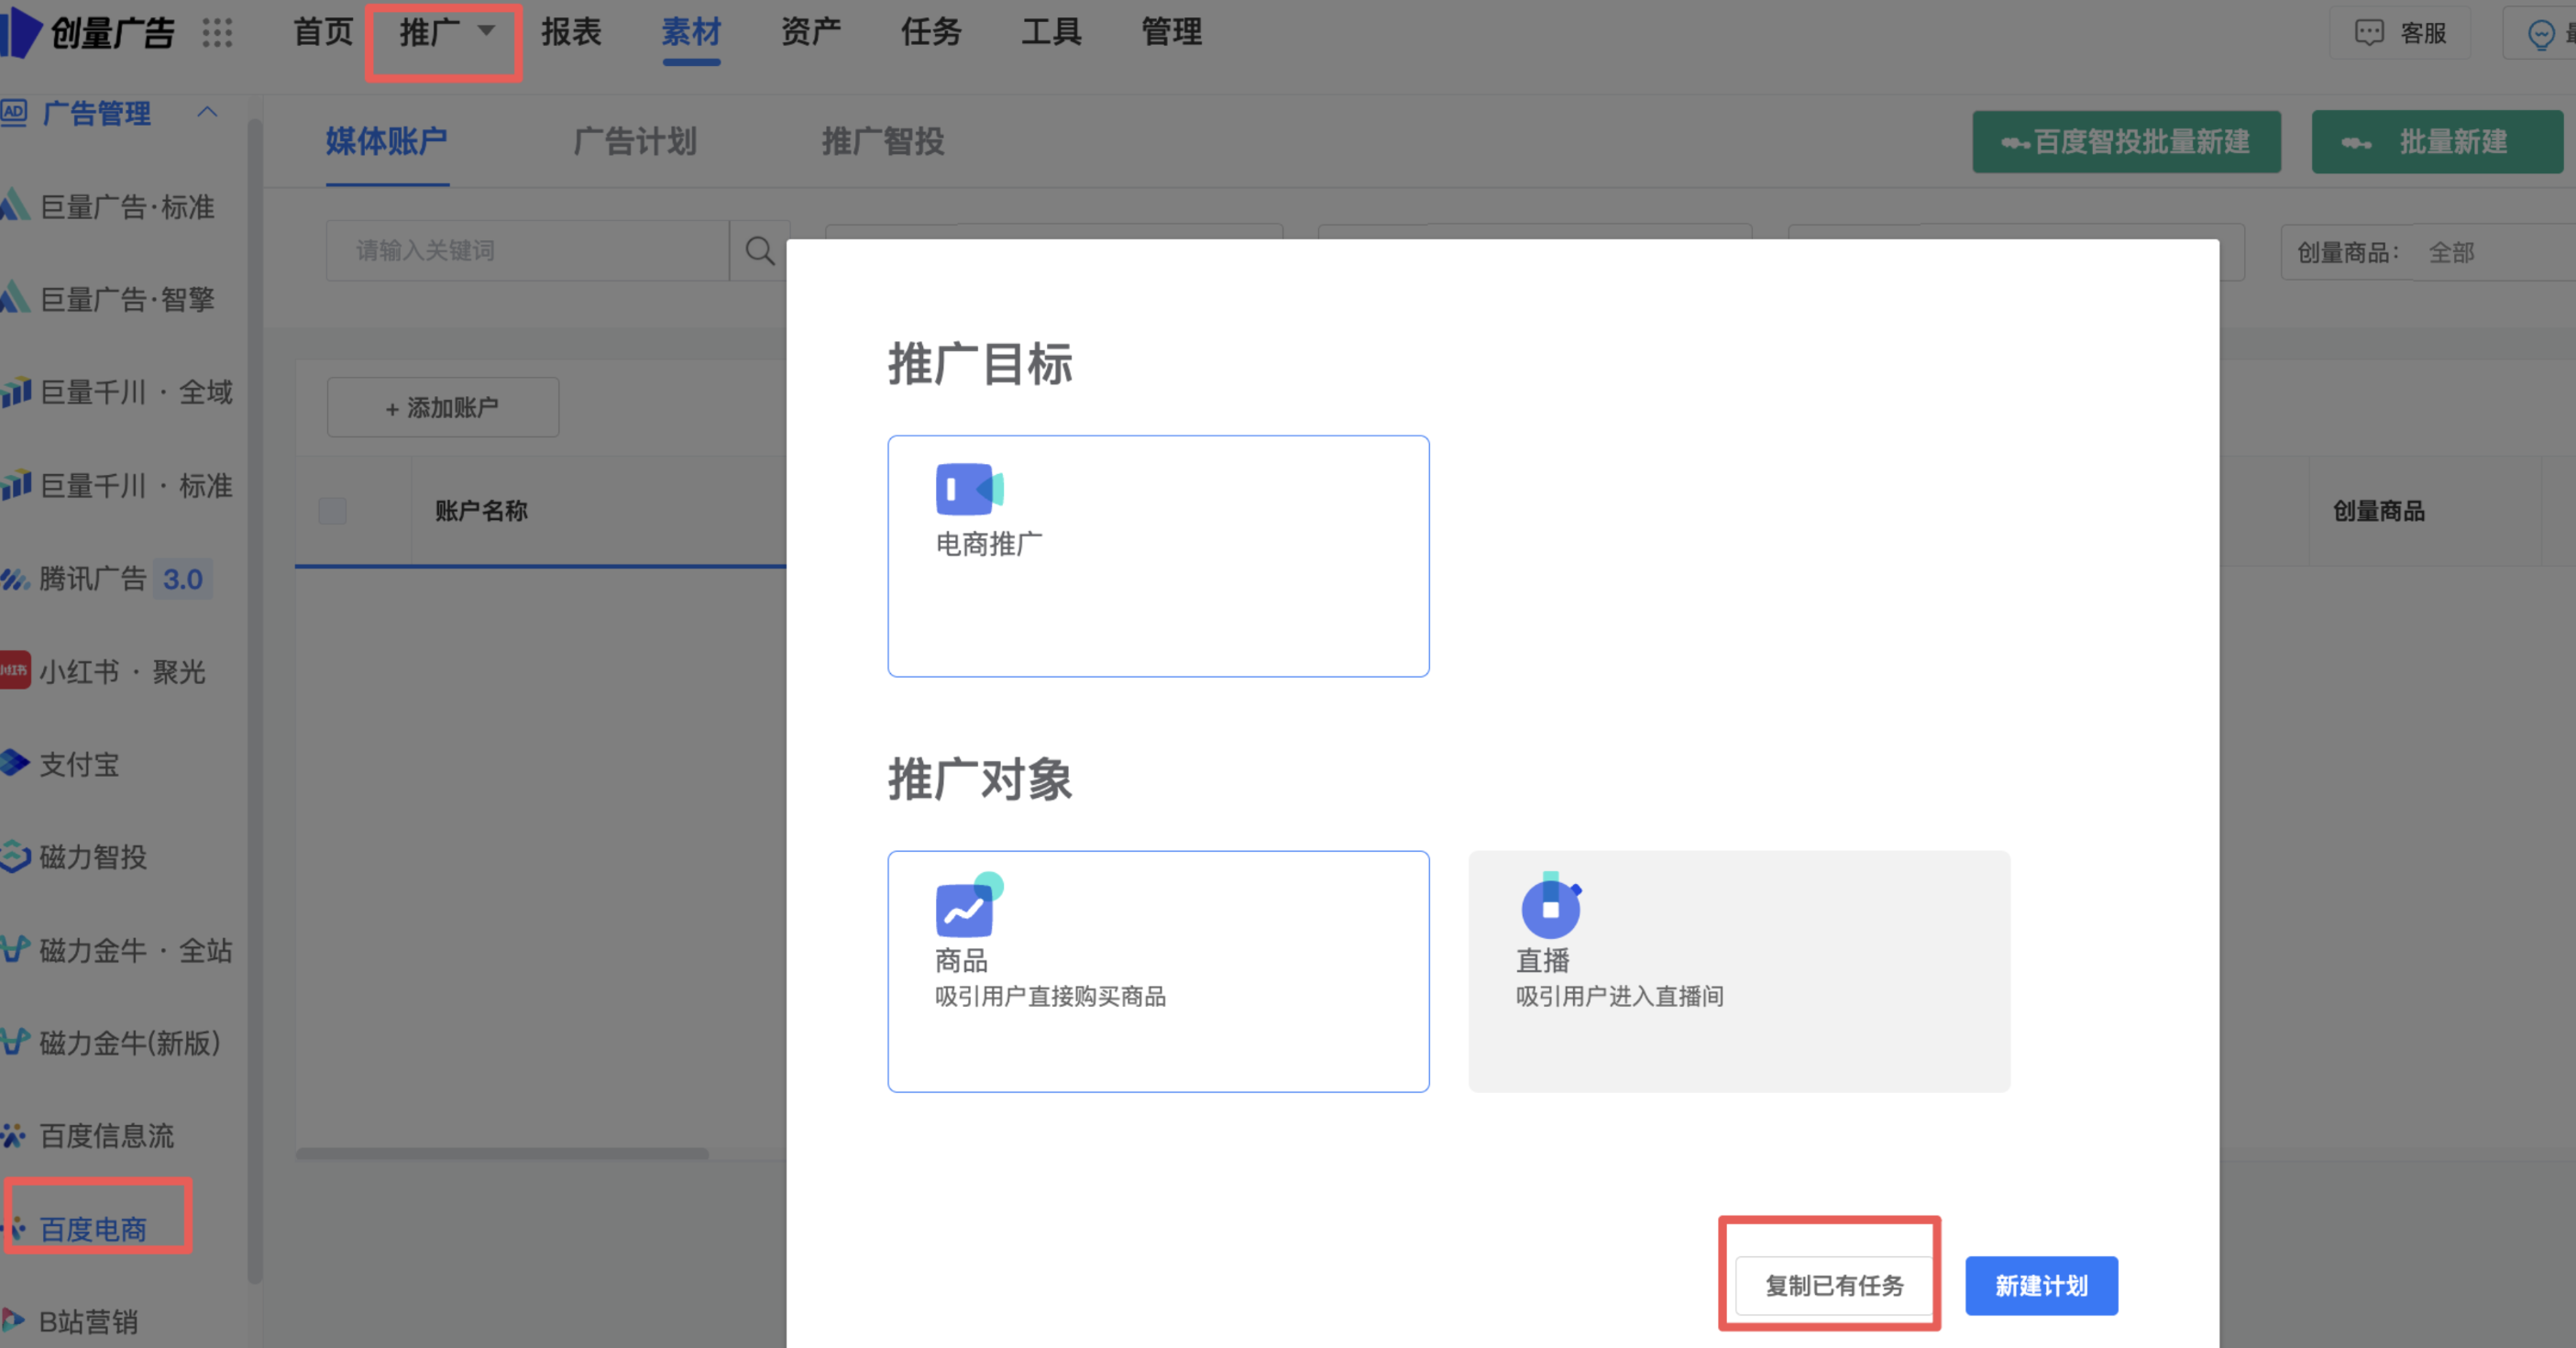The image size is (2576, 1348).
Task: Open the 素材 menu
Action: 691,32
